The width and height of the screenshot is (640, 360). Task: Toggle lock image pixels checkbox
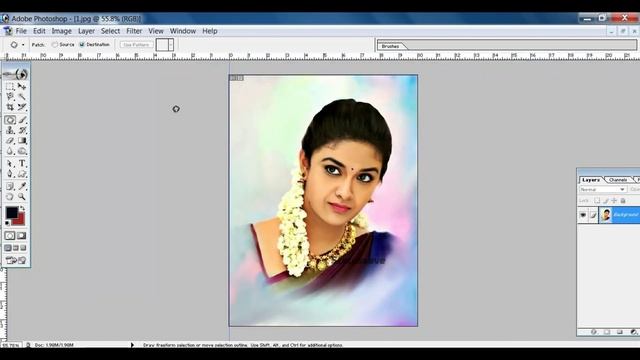pos(606,200)
